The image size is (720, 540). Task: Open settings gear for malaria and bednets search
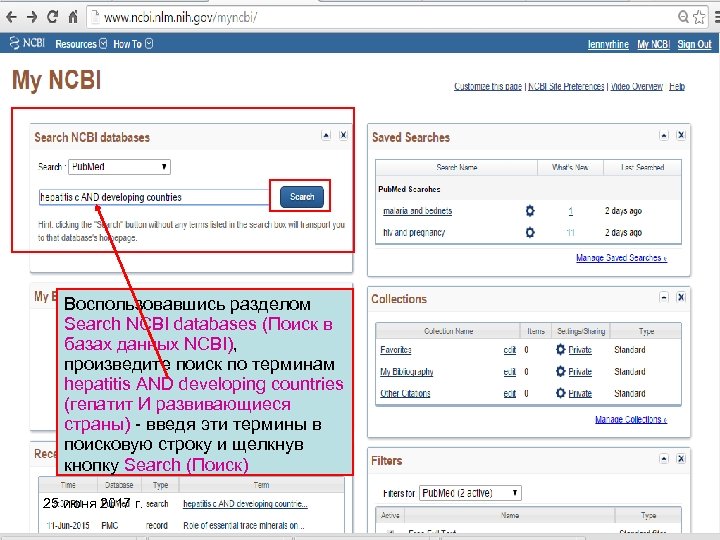530,211
